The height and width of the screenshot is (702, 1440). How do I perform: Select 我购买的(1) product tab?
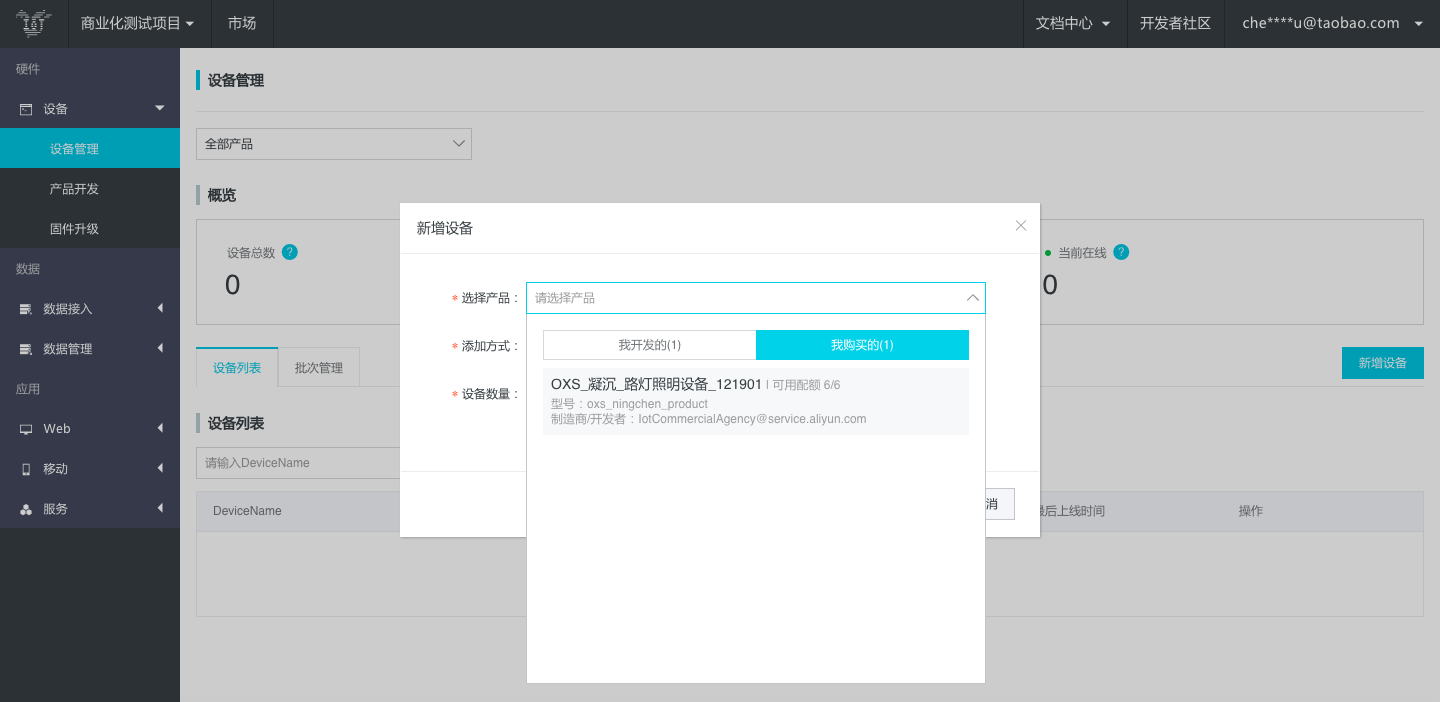click(862, 345)
